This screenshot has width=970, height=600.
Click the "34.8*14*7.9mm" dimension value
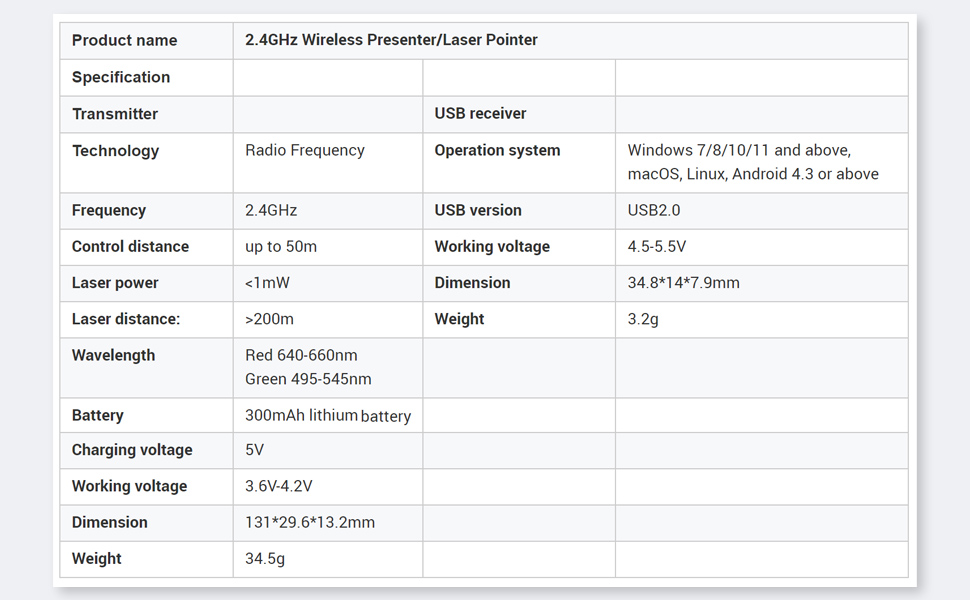pyautogui.click(x=684, y=283)
